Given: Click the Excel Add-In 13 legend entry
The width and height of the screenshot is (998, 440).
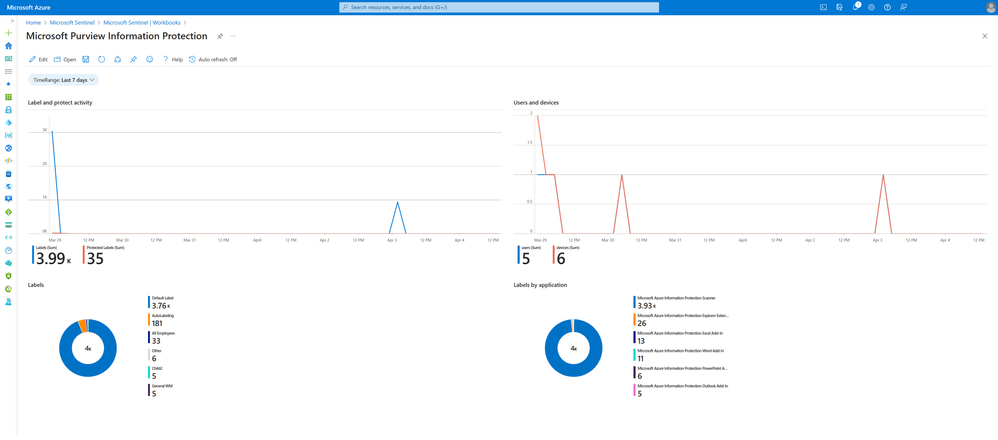Looking at the screenshot, I should (x=678, y=337).
